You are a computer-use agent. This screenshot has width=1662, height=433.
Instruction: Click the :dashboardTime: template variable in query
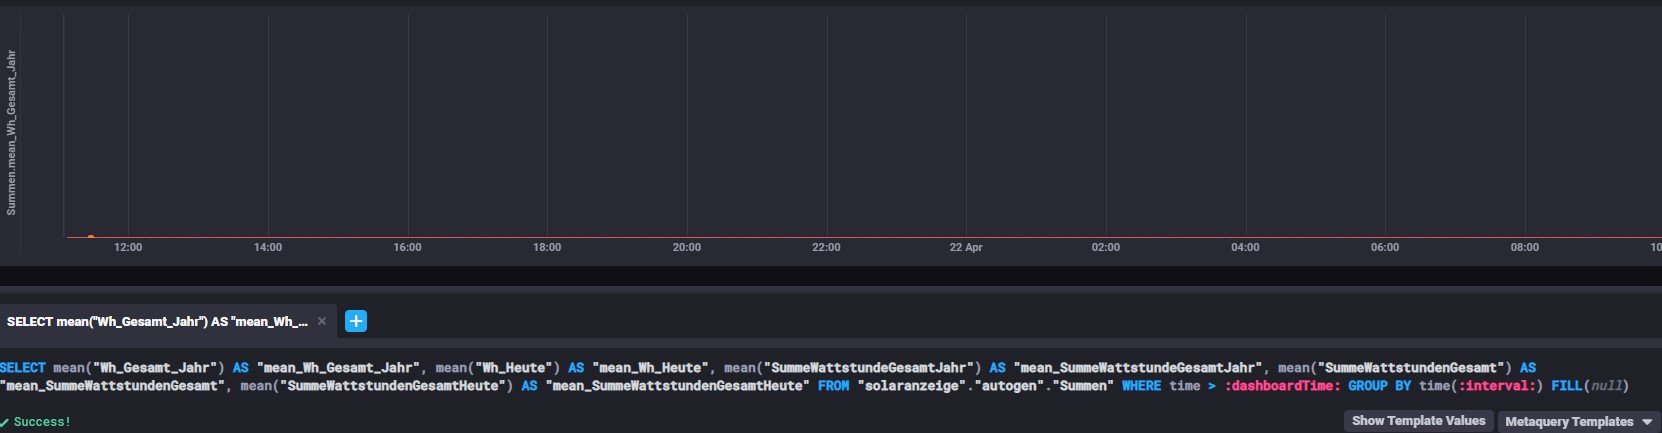click(1282, 386)
